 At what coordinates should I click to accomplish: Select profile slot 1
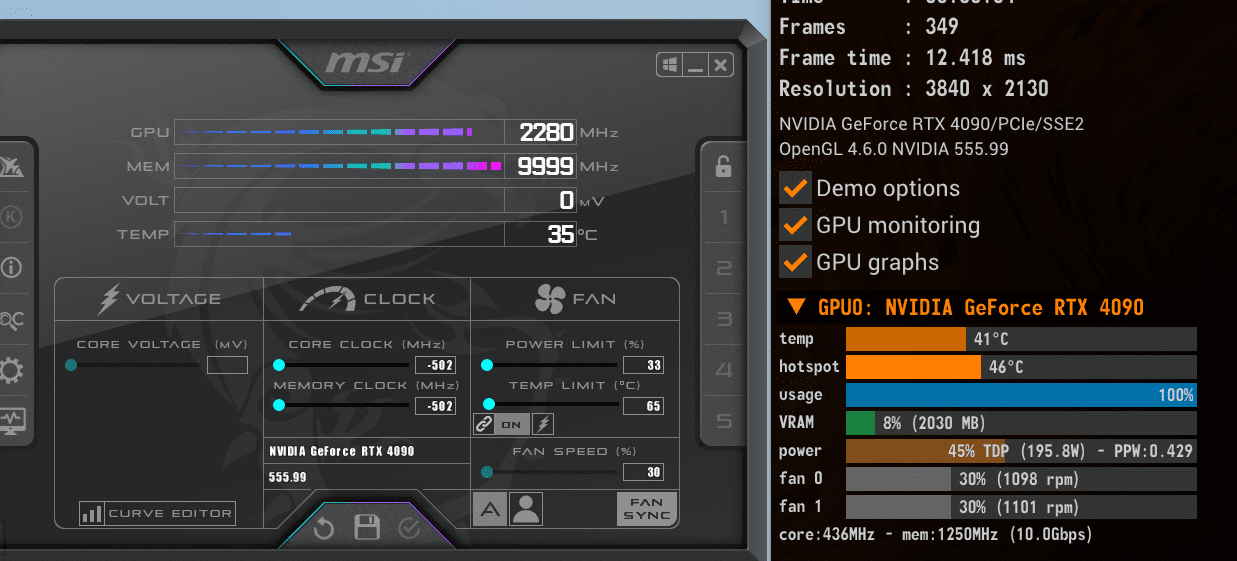[724, 217]
